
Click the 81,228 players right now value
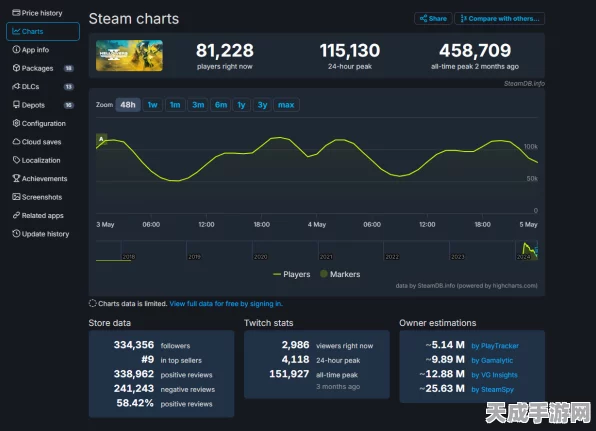225,51
